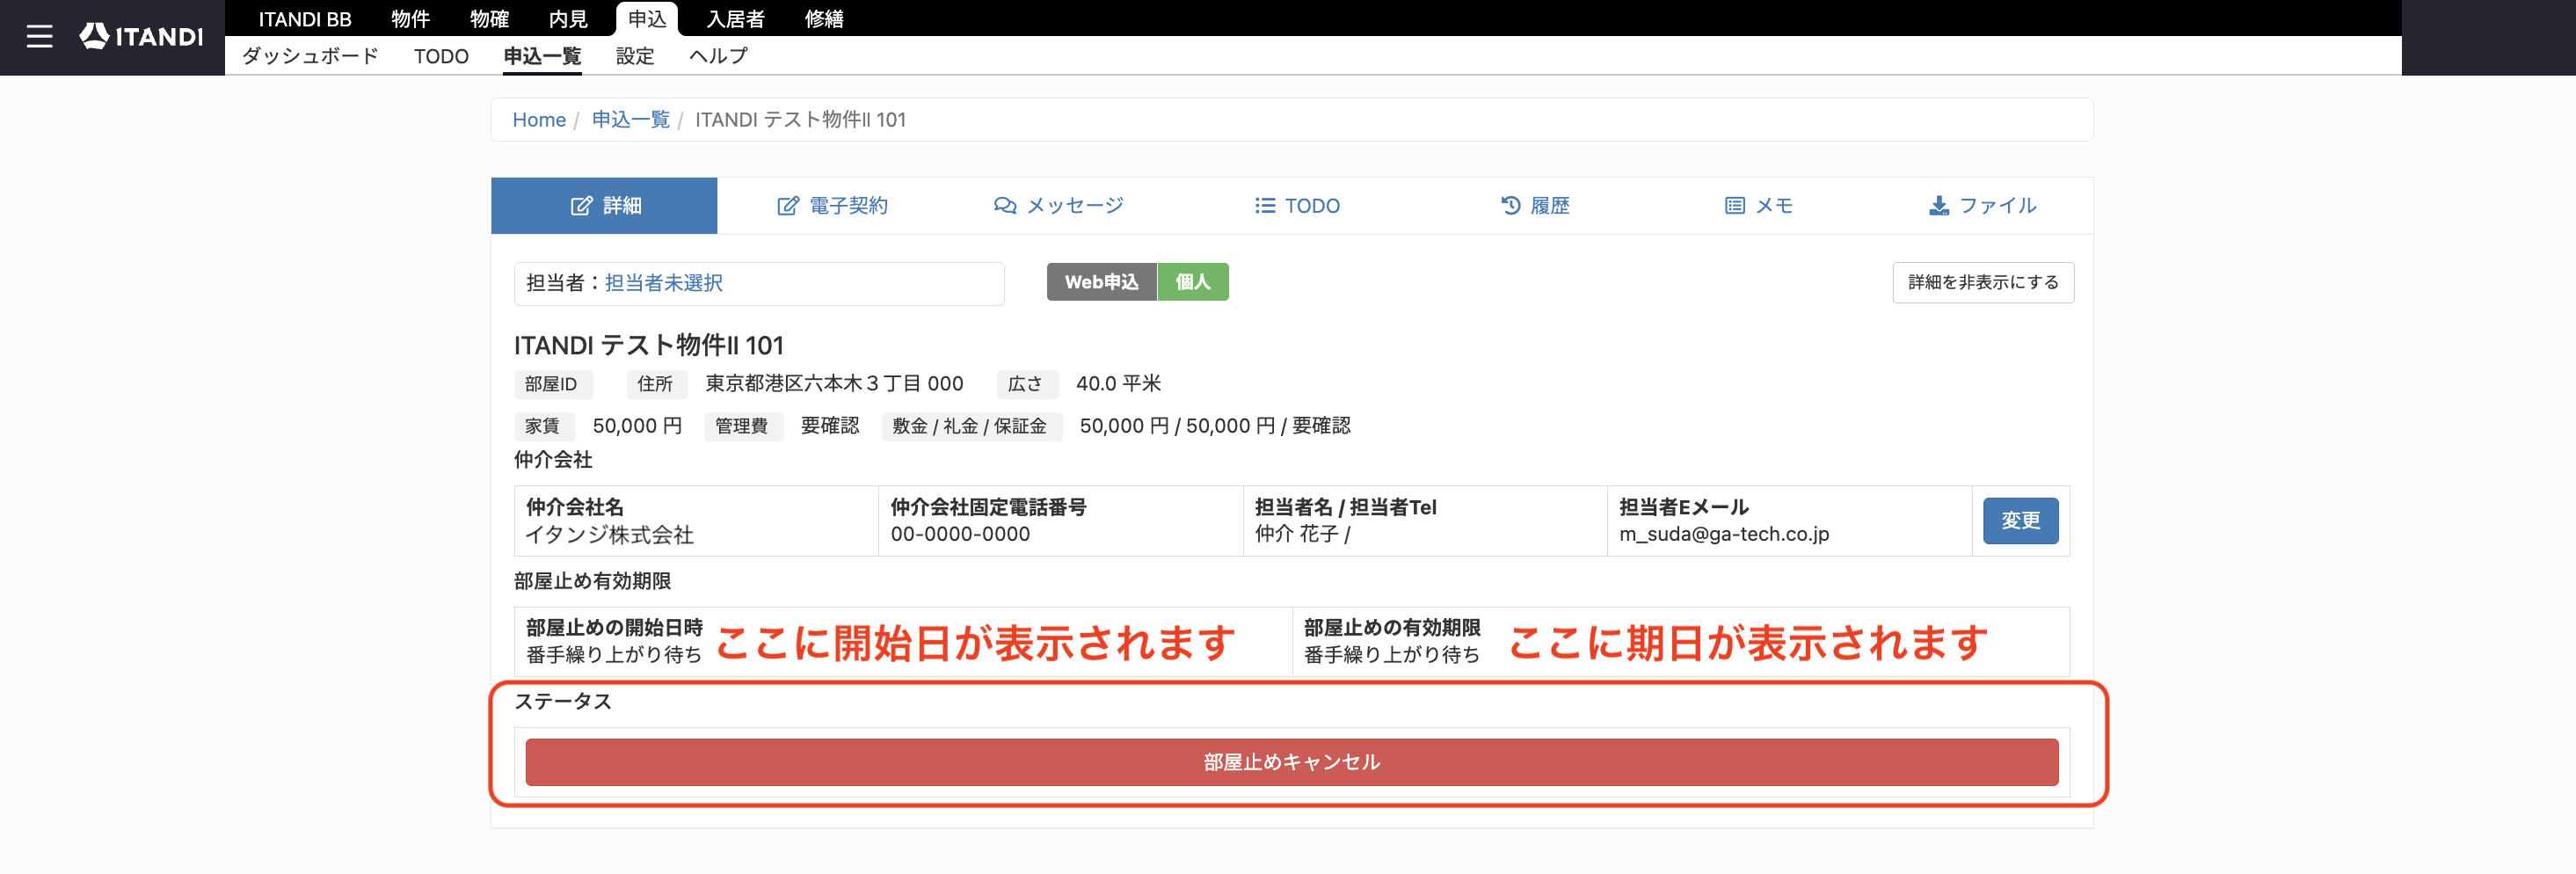Open the 入居者 top menu
This screenshot has height=874, width=2576.
735,19
